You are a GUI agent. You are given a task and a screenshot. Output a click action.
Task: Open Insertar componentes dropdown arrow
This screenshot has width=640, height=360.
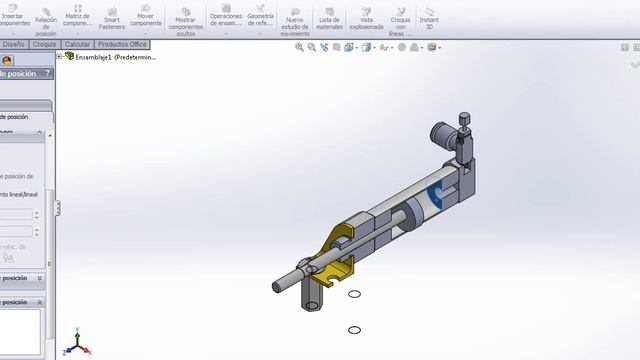tap(13, 33)
